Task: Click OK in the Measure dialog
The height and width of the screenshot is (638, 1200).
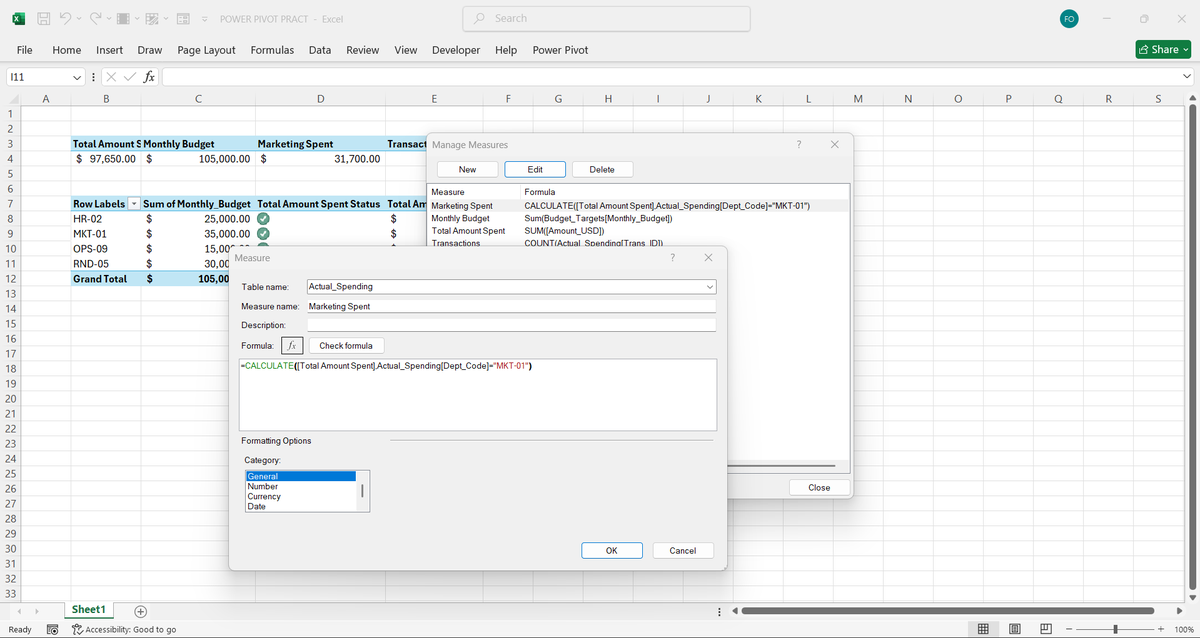Action: pos(611,551)
